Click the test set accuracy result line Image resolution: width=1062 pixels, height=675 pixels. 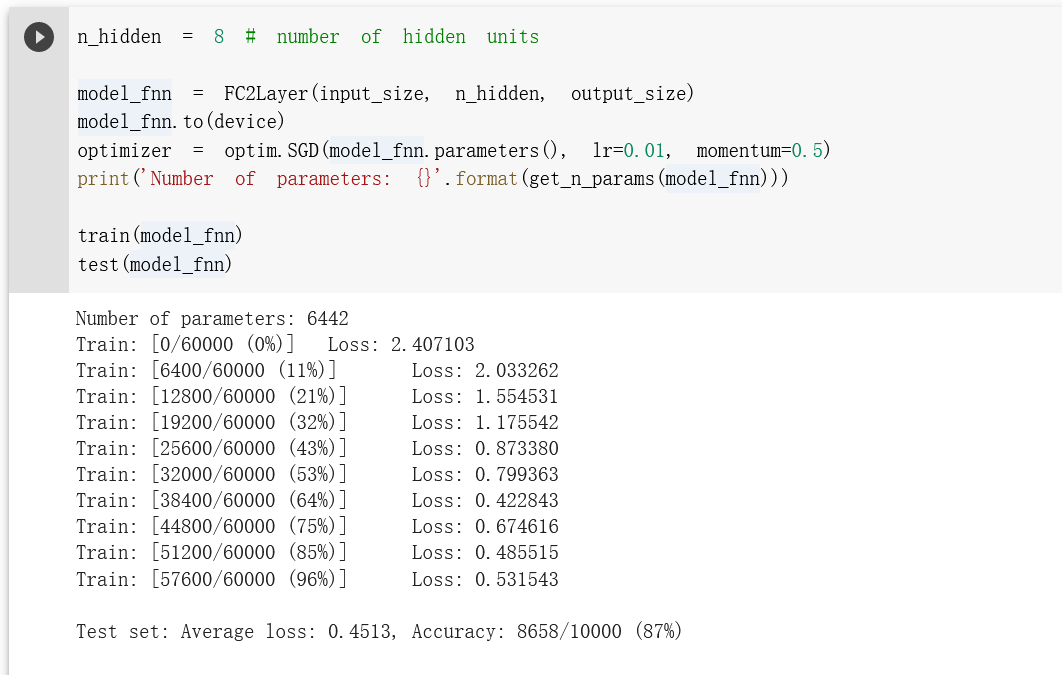coord(379,632)
